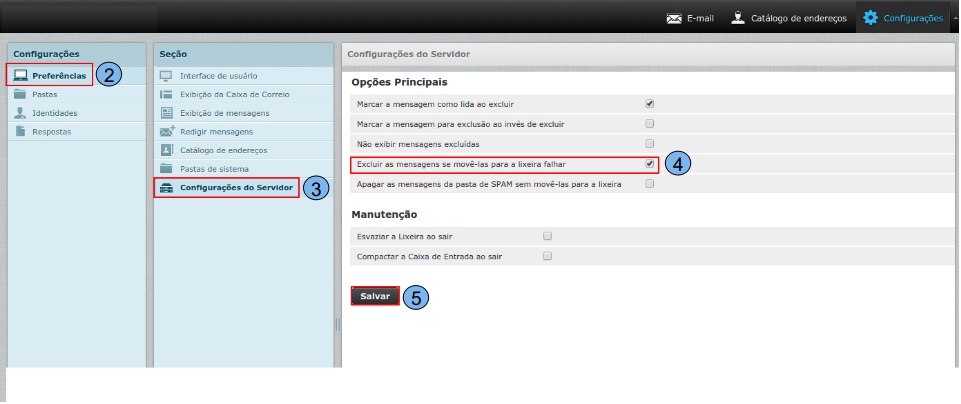Viewport: 961px width, 404px height.
Task: Enable 'Não exibir mensagens excluídas' checkbox
Action: point(650,144)
